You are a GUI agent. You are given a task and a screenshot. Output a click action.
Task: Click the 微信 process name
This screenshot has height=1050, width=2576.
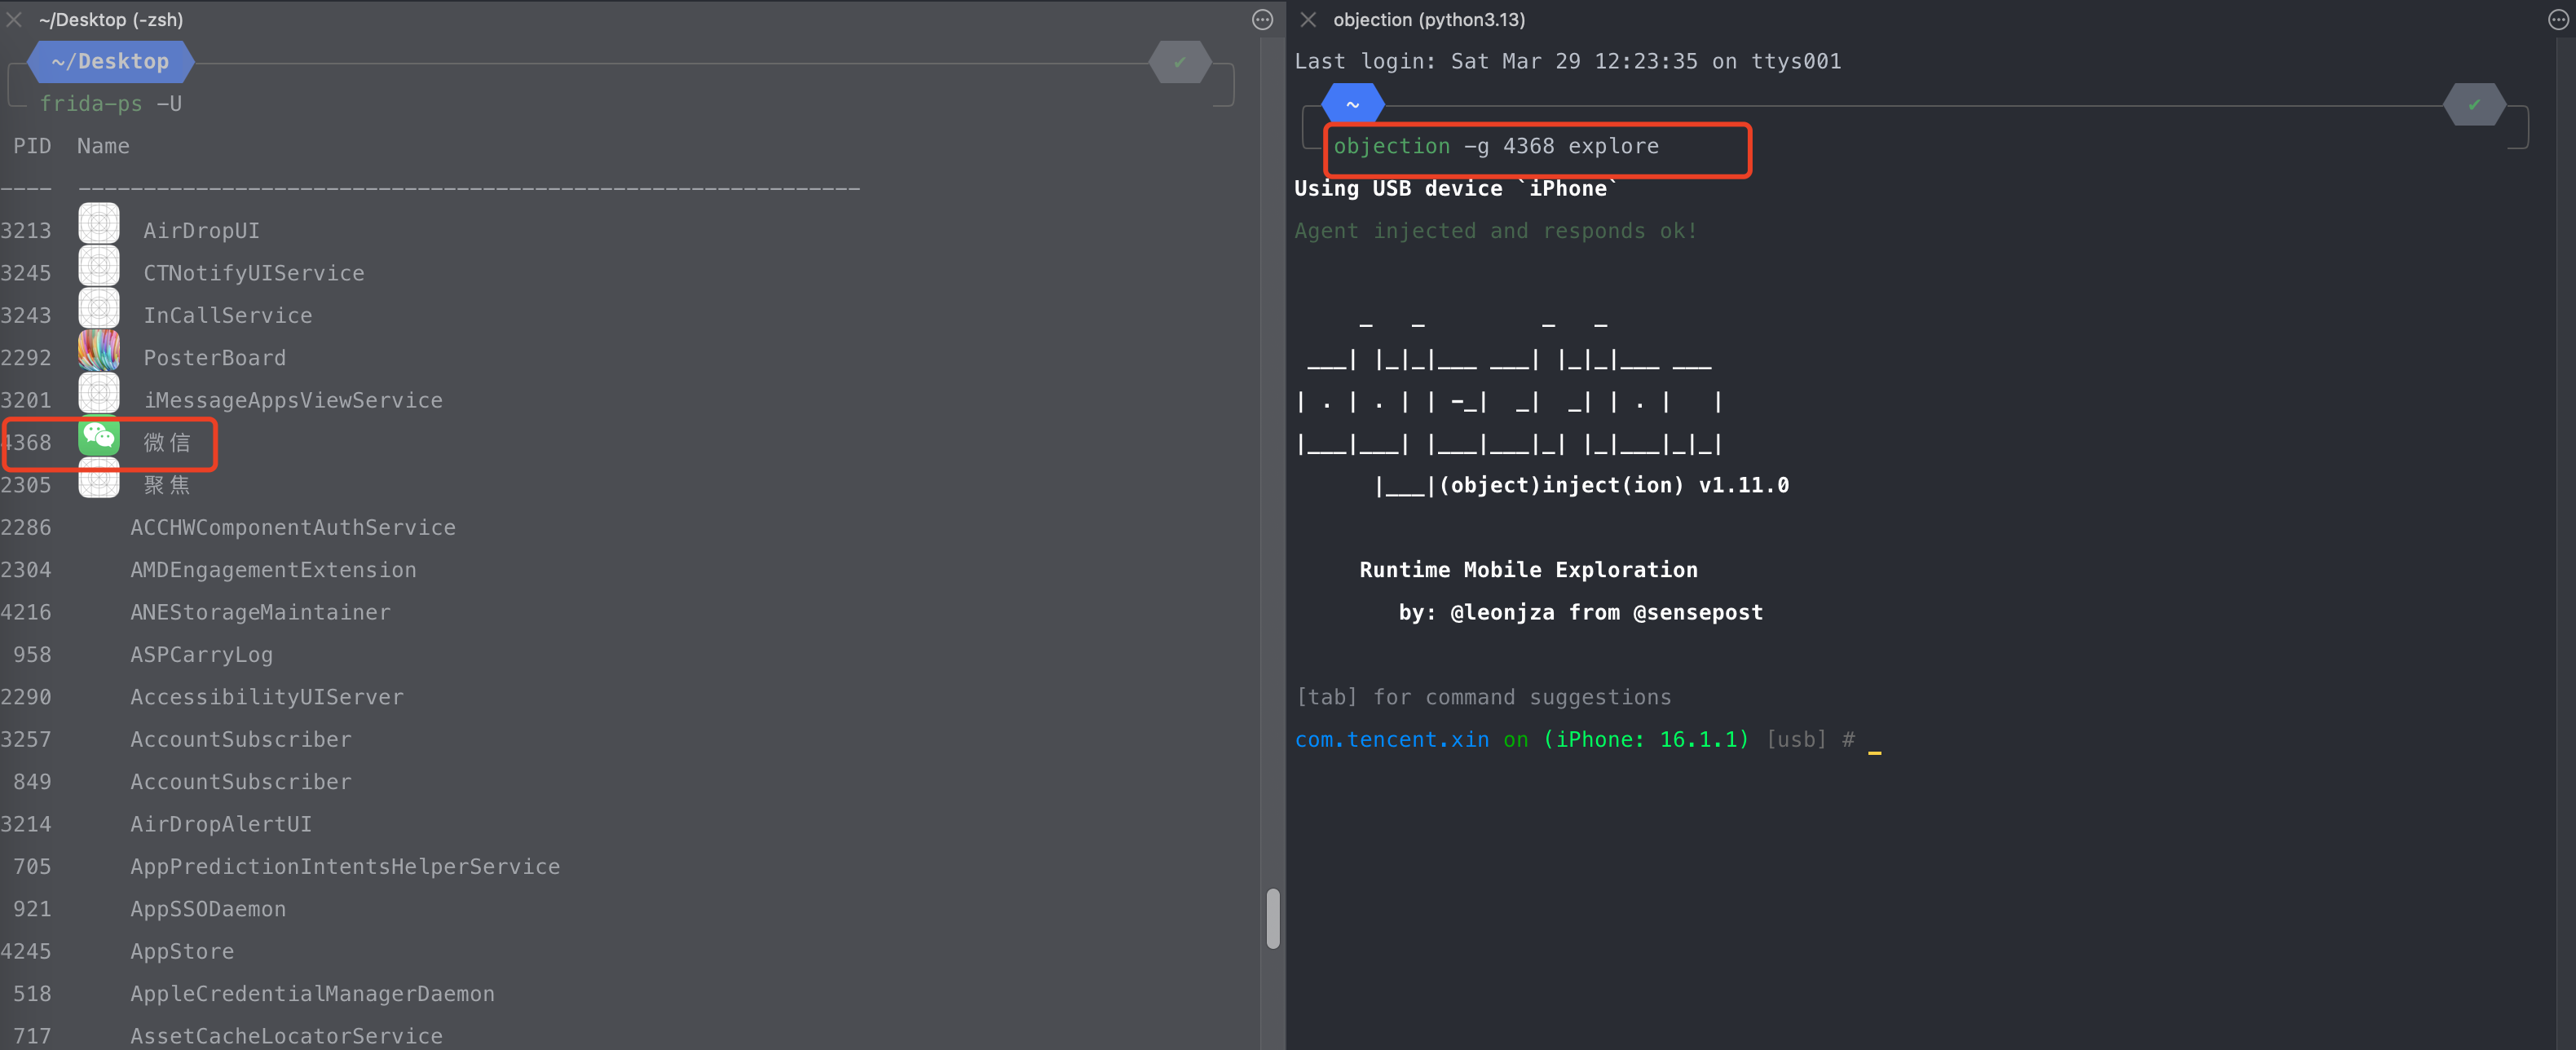click(x=166, y=442)
